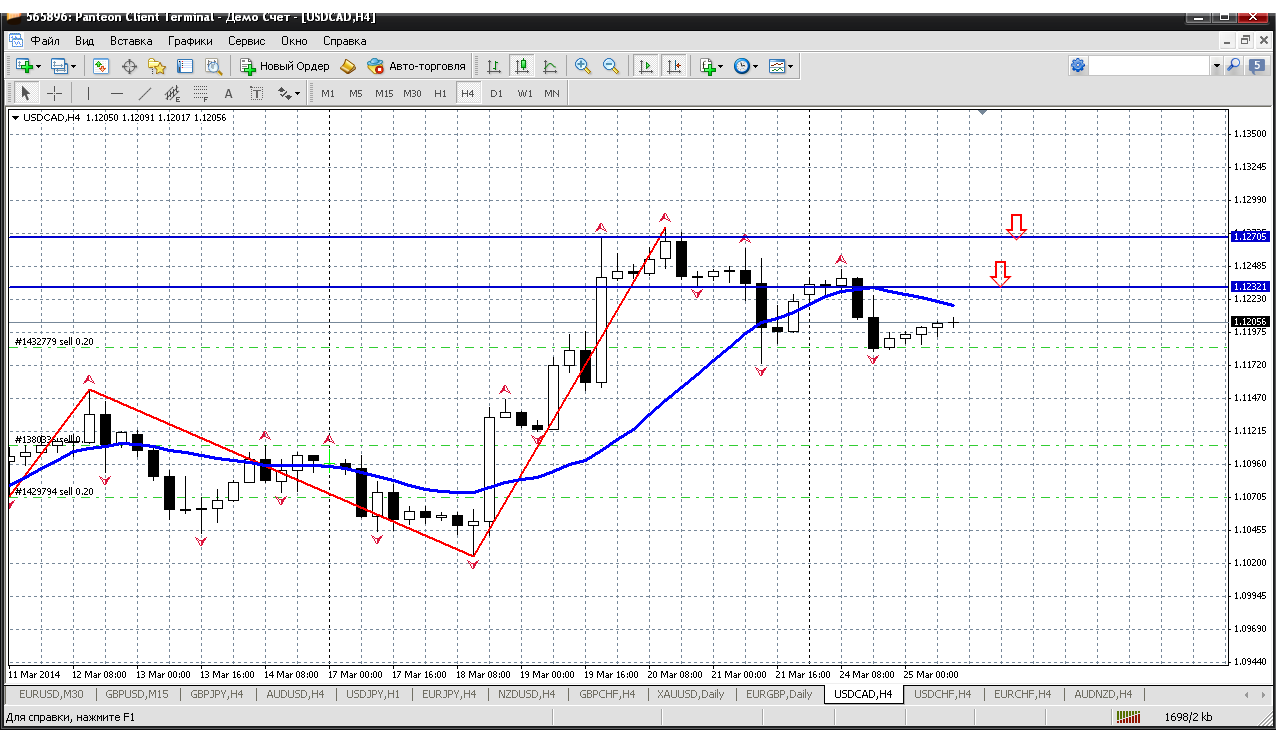Select the equidistant channel tool

[172, 93]
